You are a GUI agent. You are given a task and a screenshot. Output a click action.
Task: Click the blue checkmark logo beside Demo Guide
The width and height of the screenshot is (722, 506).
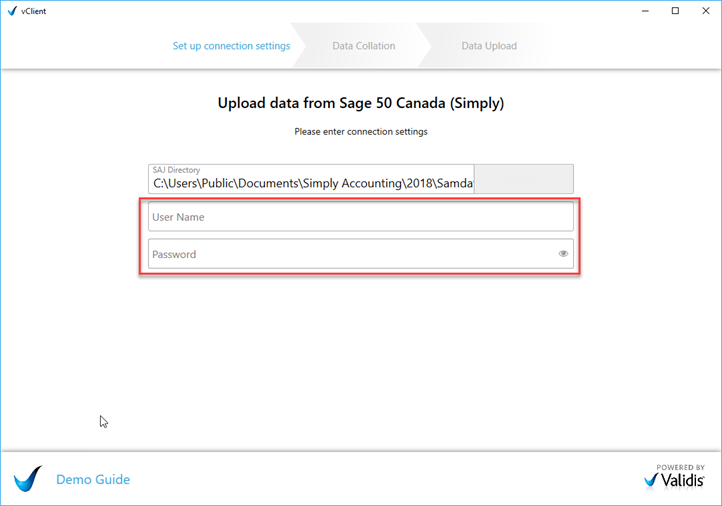click(x=28, y=479)
